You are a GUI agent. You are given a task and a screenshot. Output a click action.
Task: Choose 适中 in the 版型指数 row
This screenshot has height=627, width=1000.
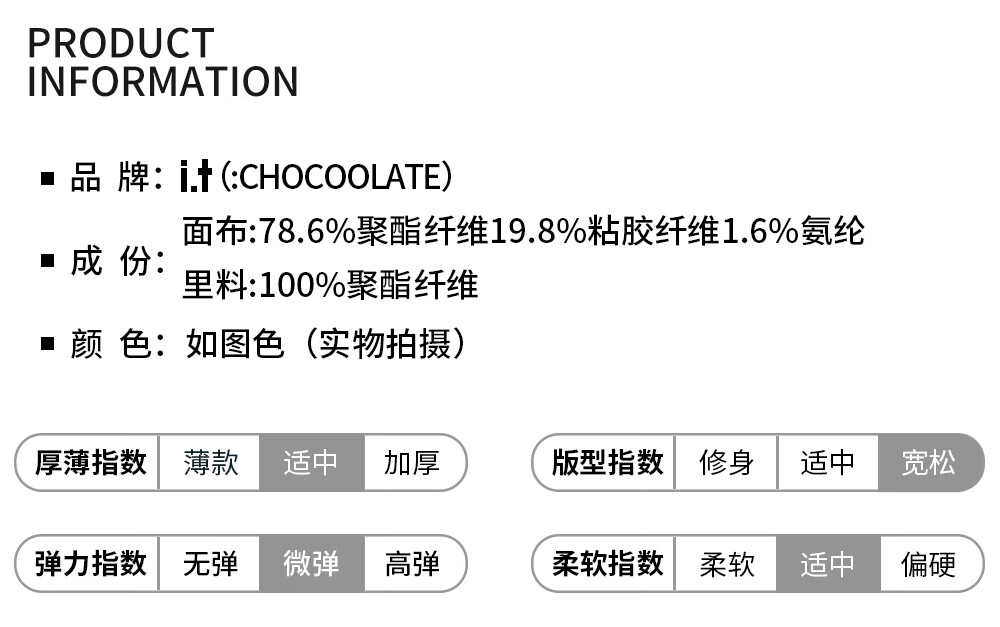(828, 463)
